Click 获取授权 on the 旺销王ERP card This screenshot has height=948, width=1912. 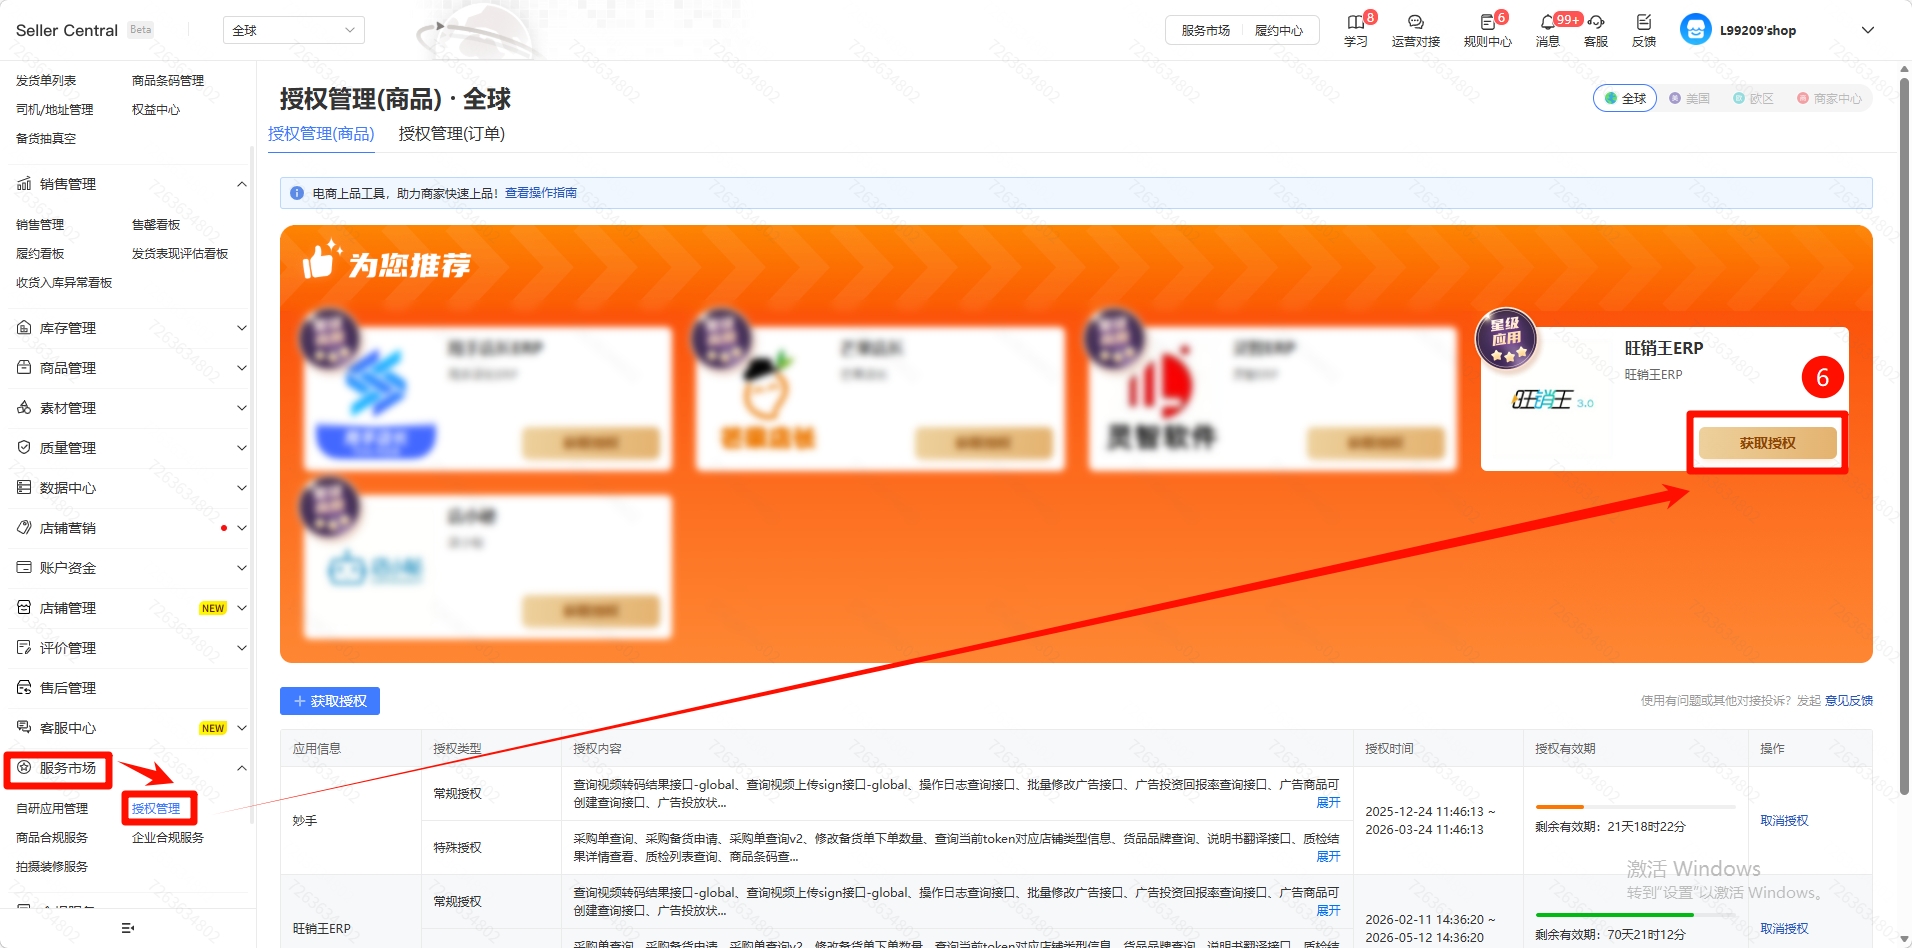coord(1767,443)
